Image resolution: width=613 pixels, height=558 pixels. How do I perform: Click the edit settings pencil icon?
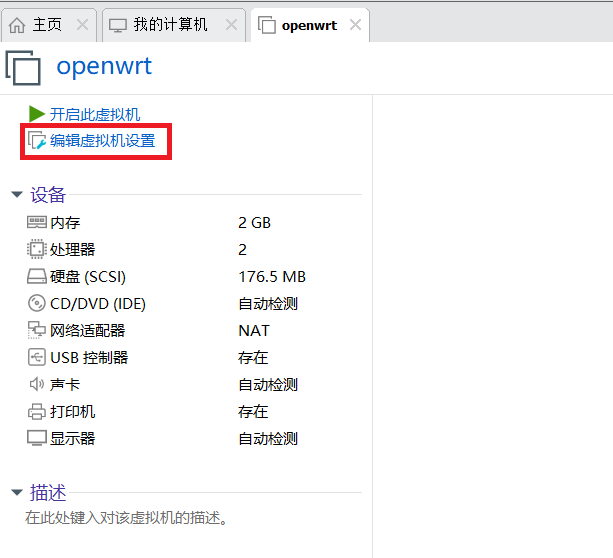[x=37, y=141]
